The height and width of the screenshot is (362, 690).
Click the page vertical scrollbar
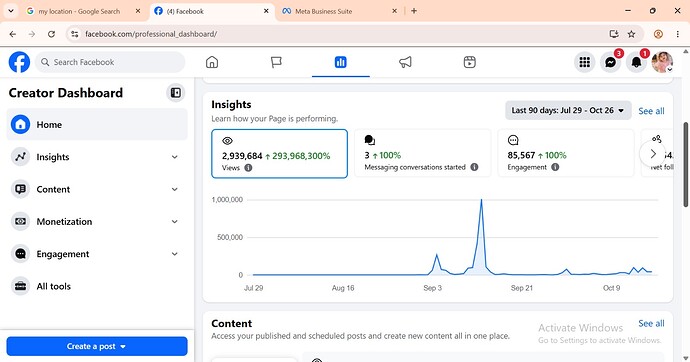coord(686,165)
